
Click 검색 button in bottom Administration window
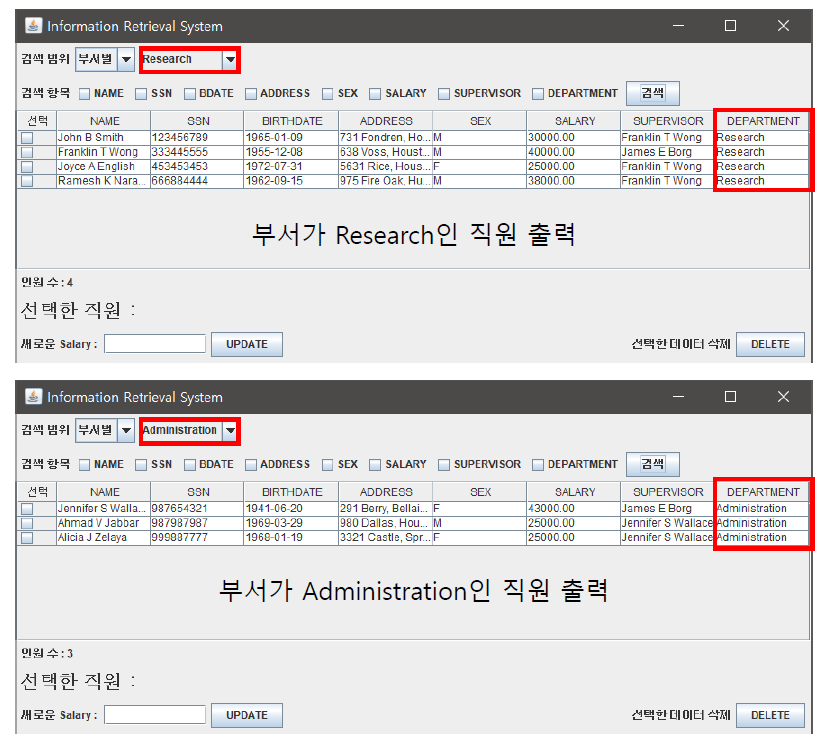pos(652,464)
